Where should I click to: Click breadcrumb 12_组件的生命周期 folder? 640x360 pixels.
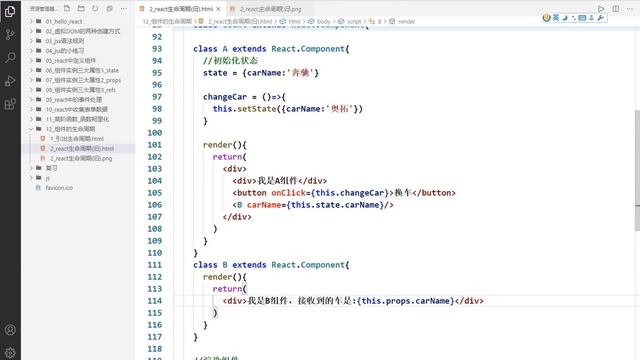tap(167, 21)
